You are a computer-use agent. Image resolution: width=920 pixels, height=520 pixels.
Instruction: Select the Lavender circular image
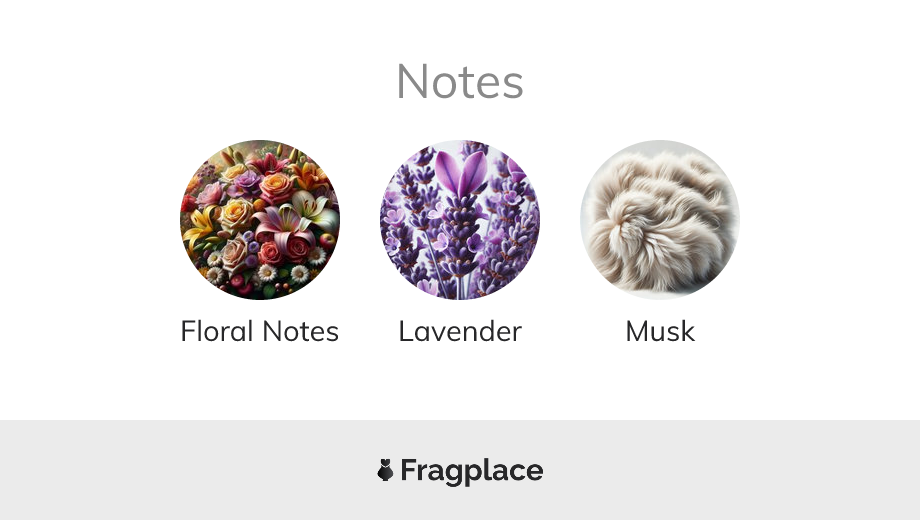(460, 220)
